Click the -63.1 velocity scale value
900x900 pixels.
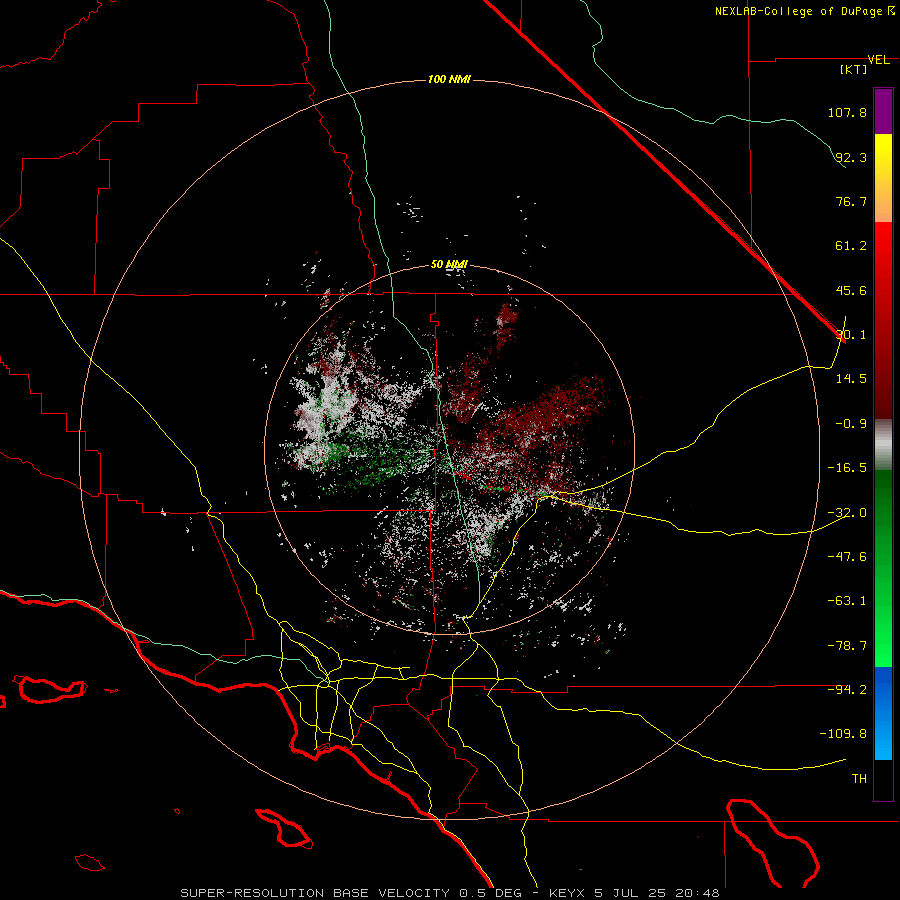(847, 601)
